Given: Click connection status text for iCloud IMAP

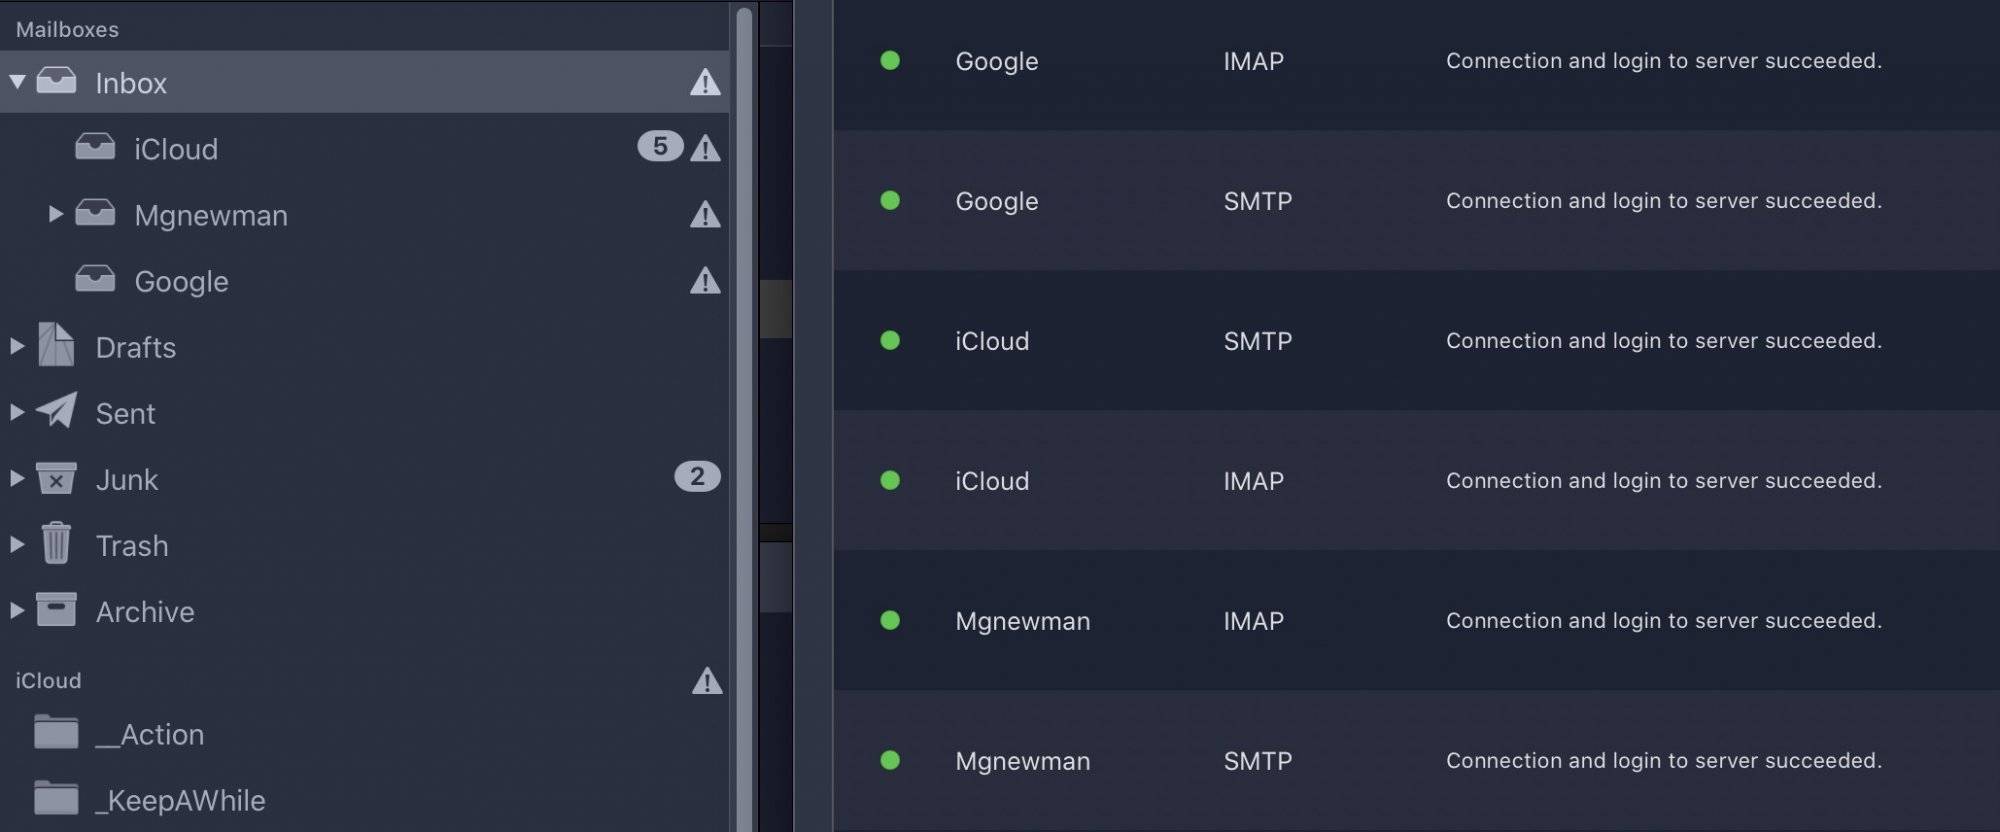Looking at the screenshot, I should (1664, 481).
